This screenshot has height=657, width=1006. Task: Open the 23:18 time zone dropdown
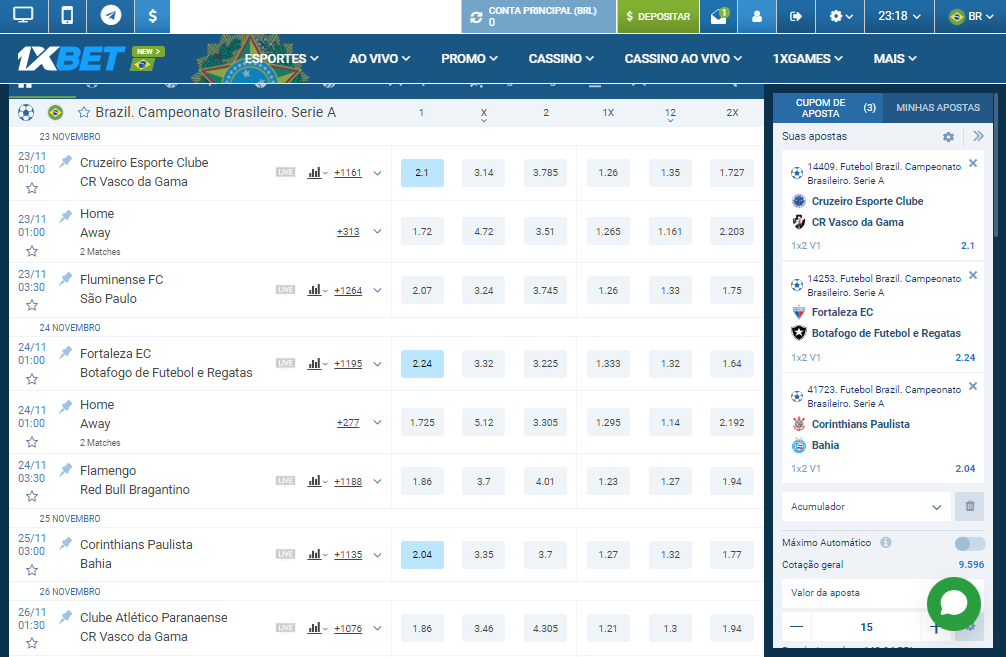899,16
